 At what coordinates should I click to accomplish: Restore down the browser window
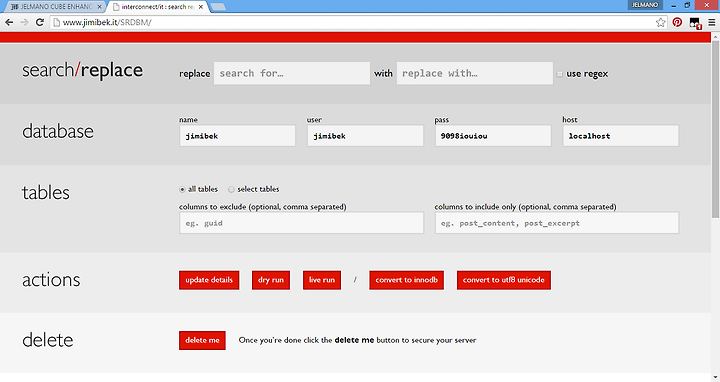[x=687, y=5]
